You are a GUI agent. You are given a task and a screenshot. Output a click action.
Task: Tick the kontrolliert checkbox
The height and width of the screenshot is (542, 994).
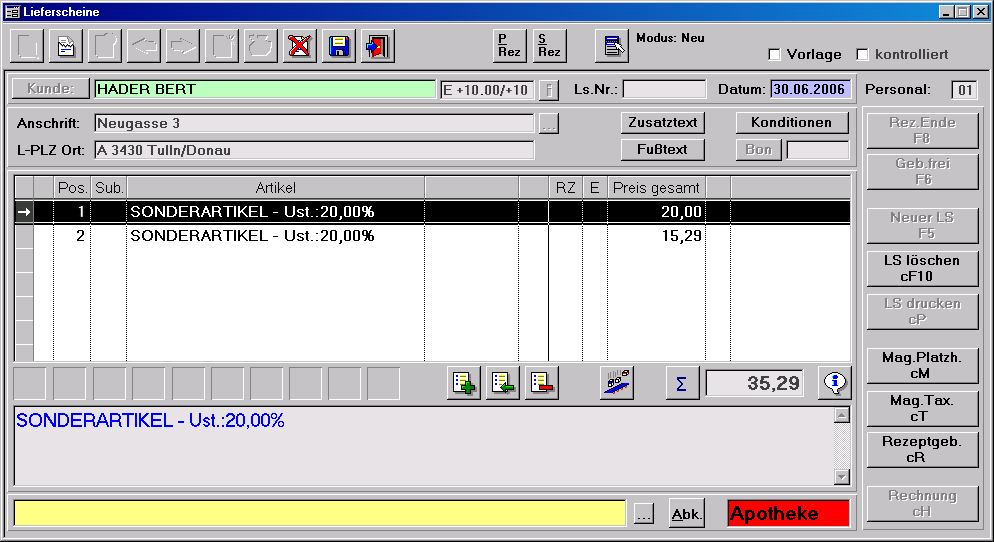pyautogui.click(x=861, y=54)
